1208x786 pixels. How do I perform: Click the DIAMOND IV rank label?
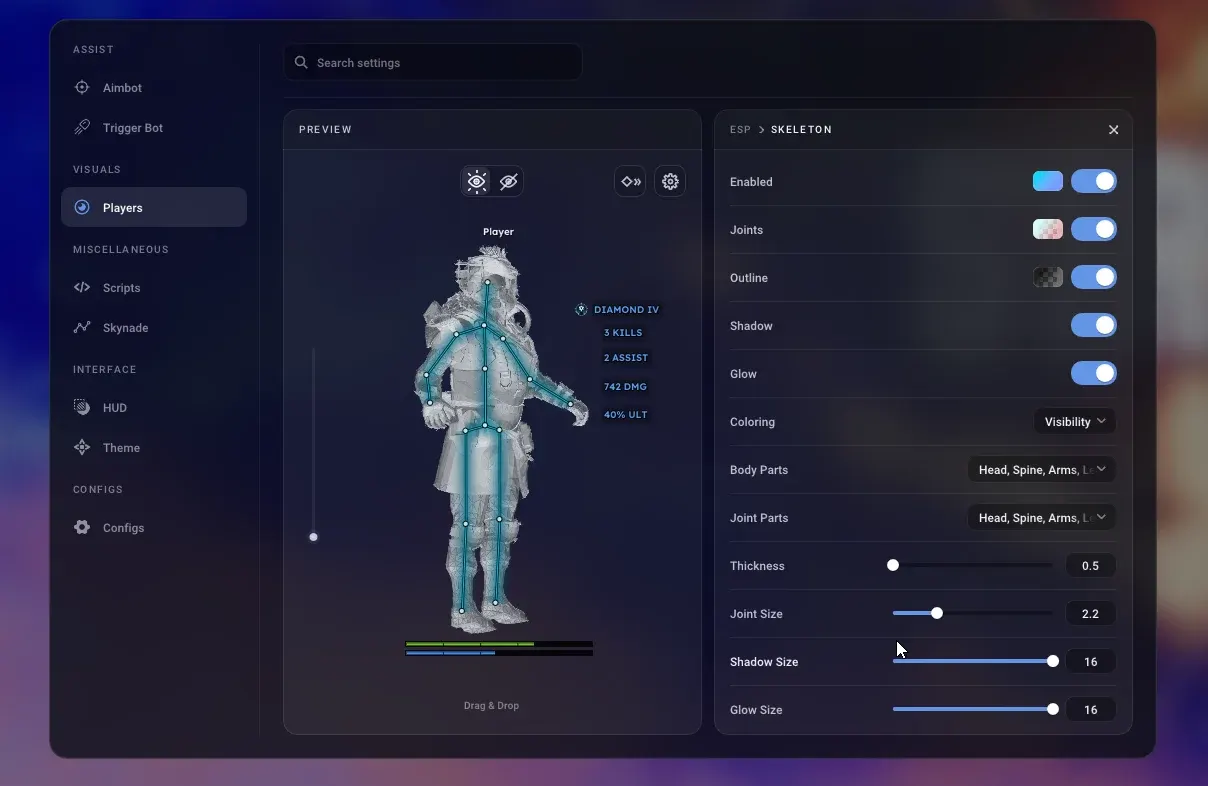coord(626,310)
